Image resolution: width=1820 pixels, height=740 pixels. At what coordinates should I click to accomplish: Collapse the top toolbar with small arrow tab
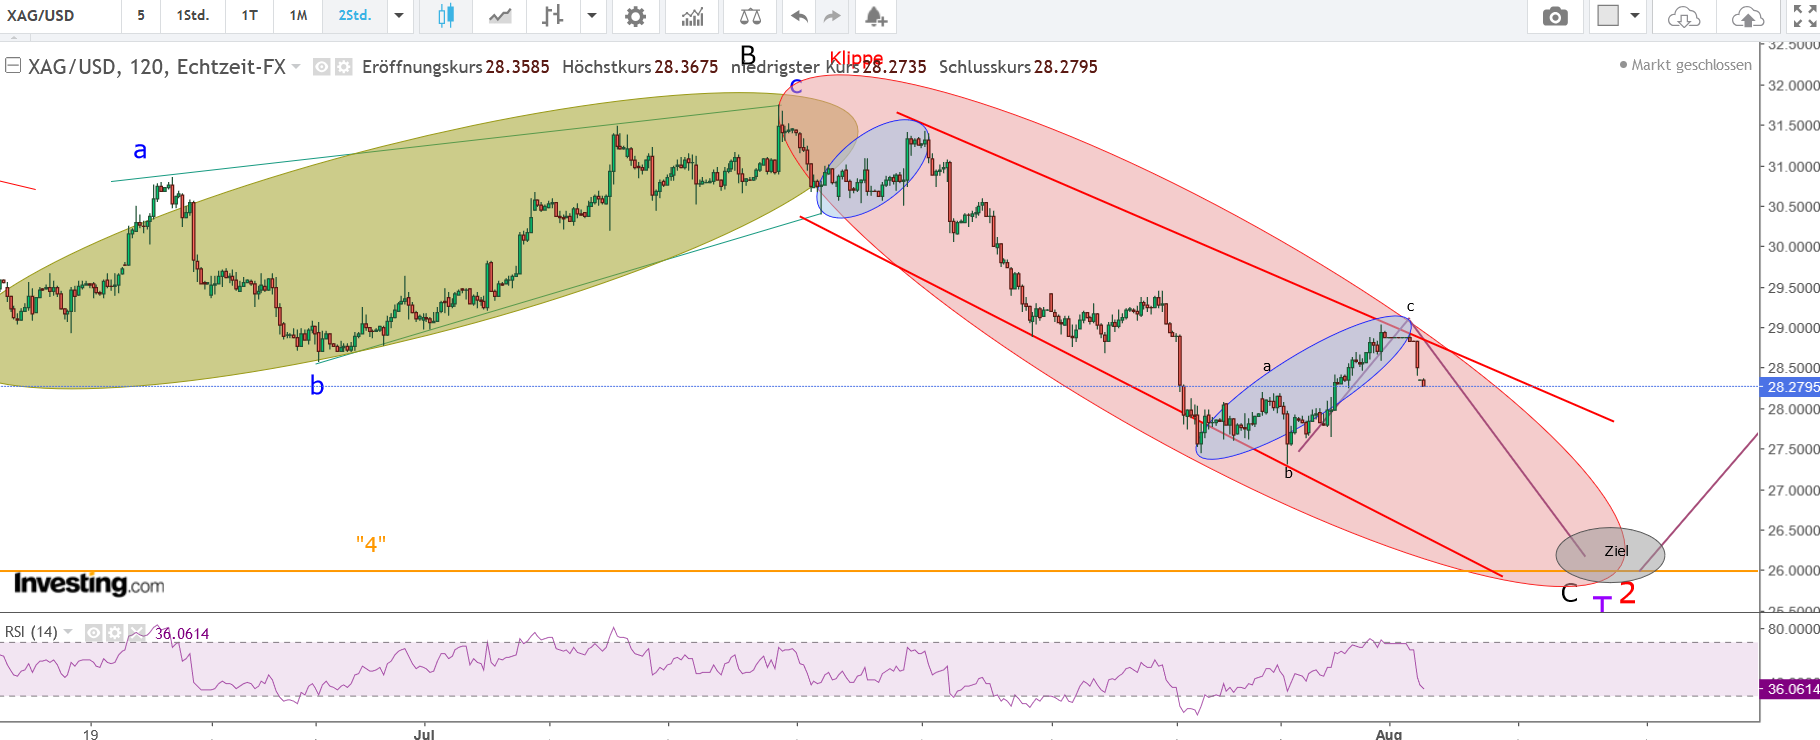coord(13,37)
